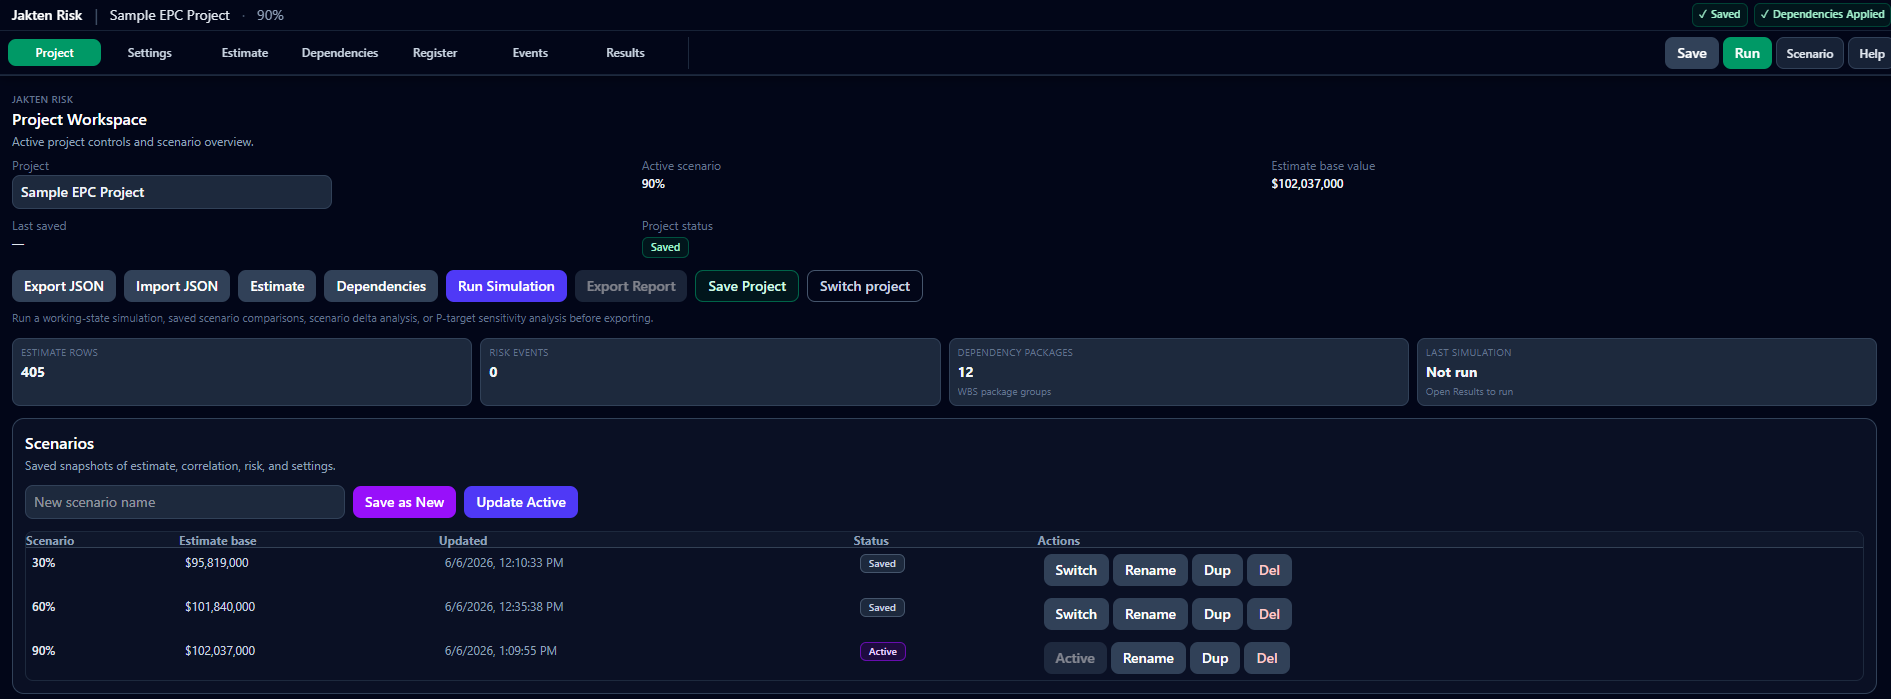The width and height of the screenshot is (1891, 699).
Task: Delete the 60% scenario
Action: pyautogui.click(x=1269, y=614)
